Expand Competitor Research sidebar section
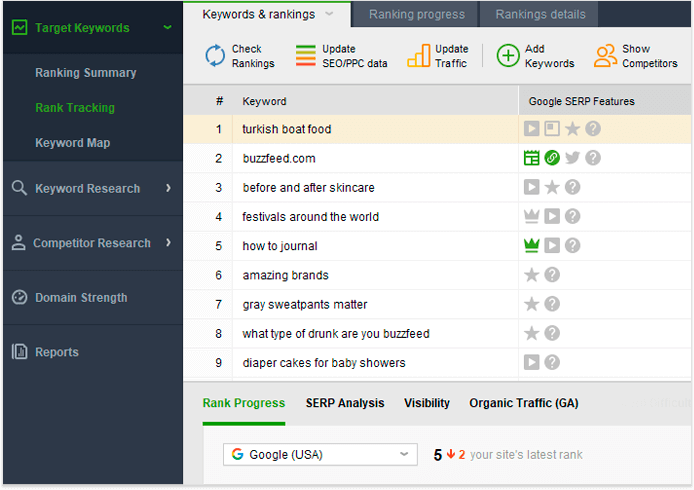The height and width of the screenshot is (490, 694). pyautogui.click(x=168, y=243)
